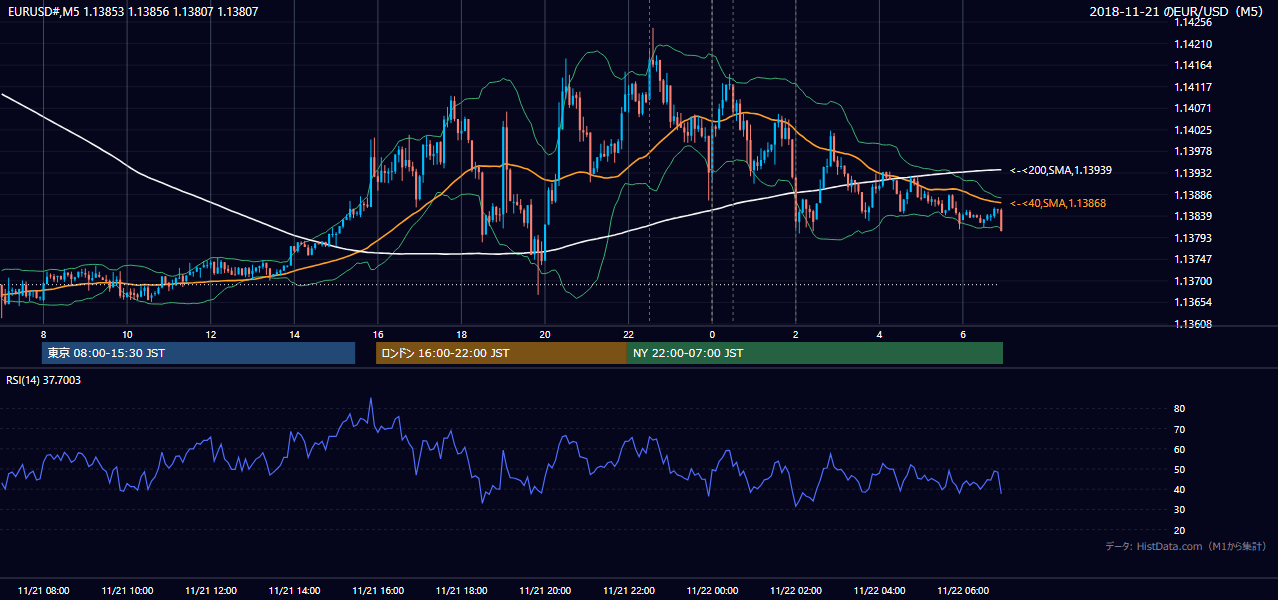Click price axis value 1.13793
Viewport: 1278px width, 600px height.
point(1193,238)
